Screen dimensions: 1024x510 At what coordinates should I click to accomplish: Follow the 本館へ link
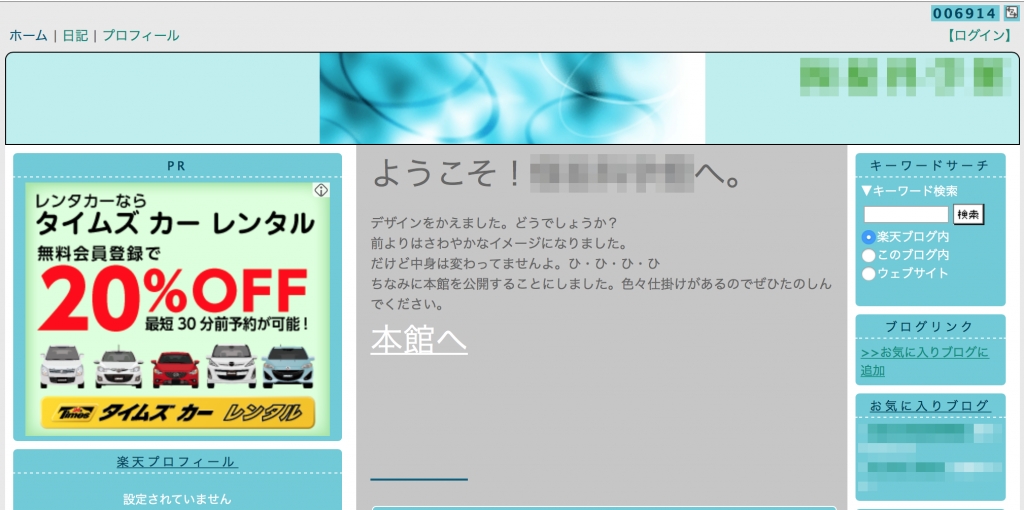click(x=418, y=340)
